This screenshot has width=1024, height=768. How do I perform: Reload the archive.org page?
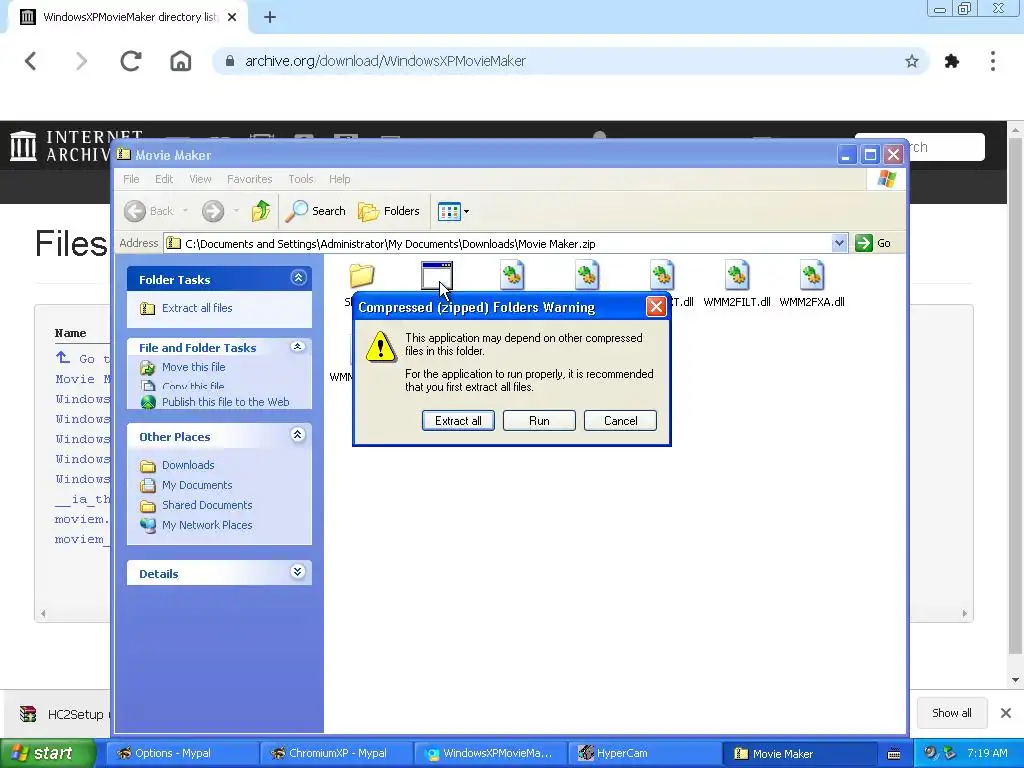pos(131,61)
